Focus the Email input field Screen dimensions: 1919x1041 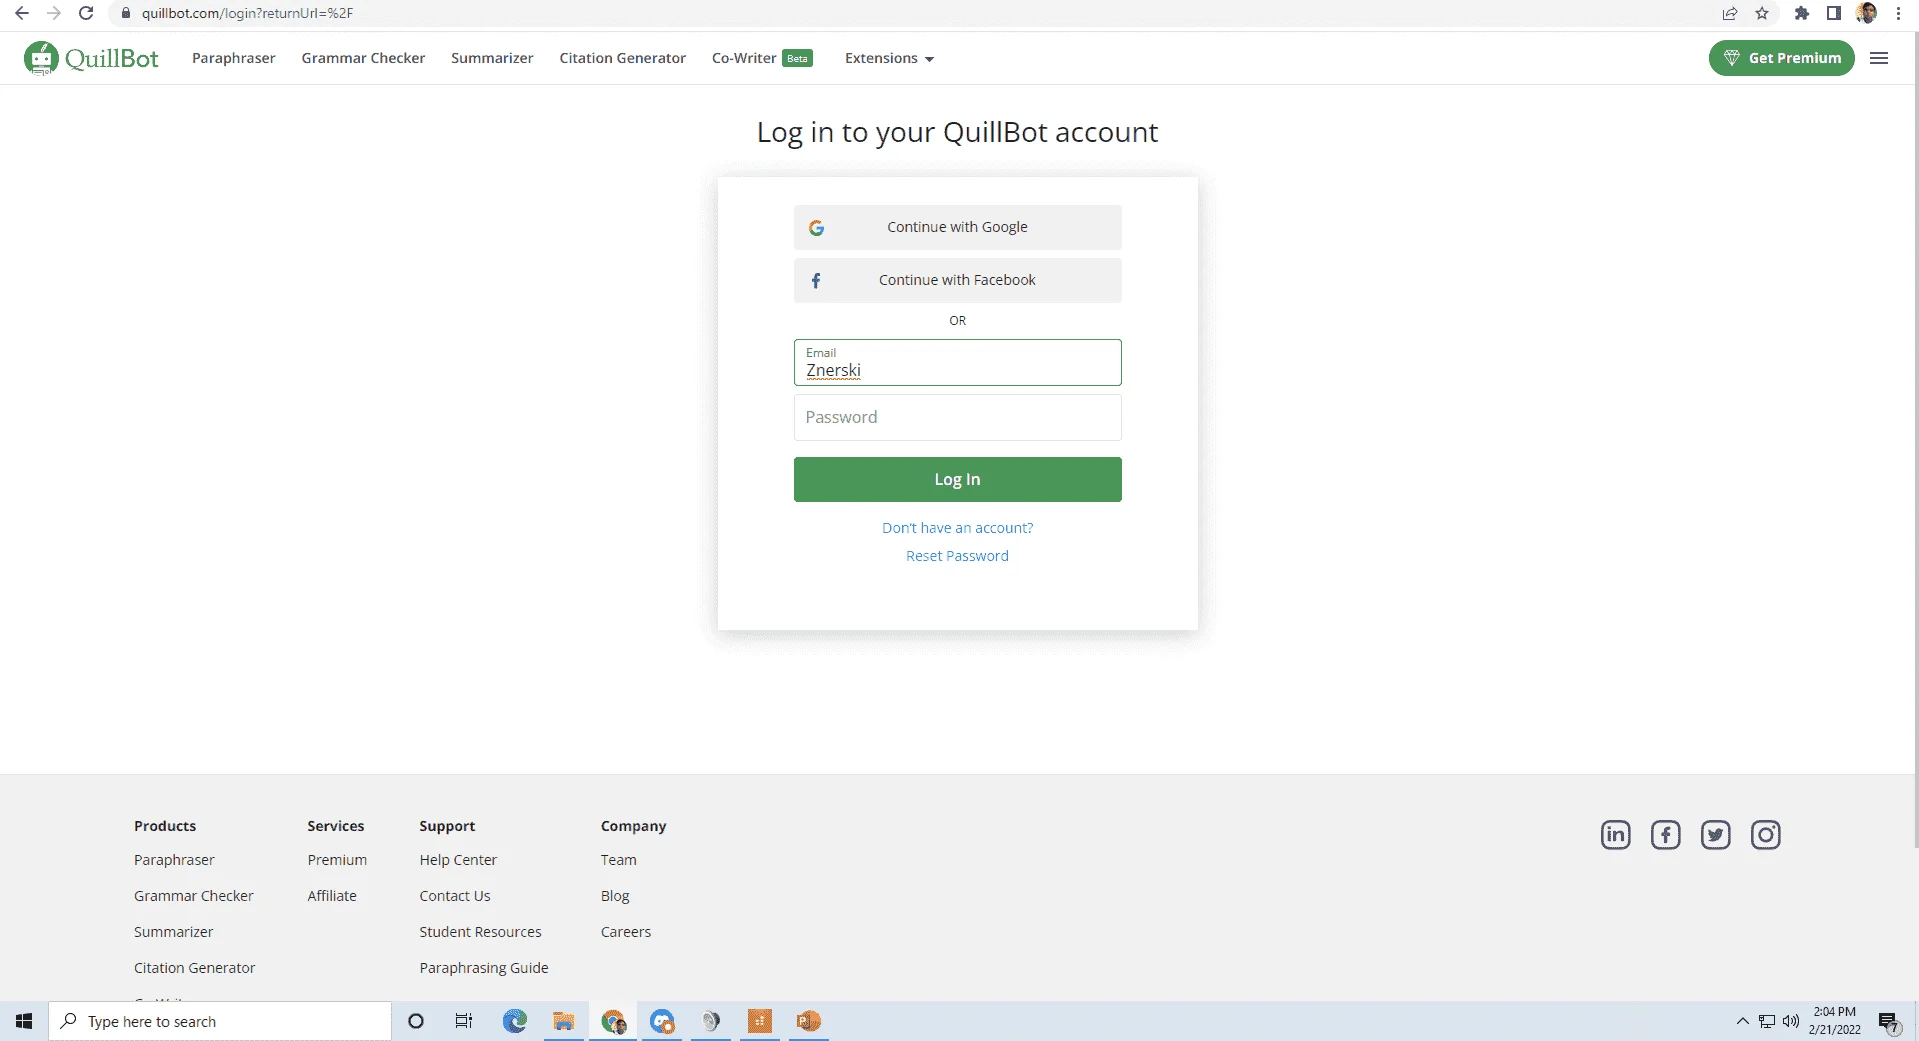coord(957,362)
